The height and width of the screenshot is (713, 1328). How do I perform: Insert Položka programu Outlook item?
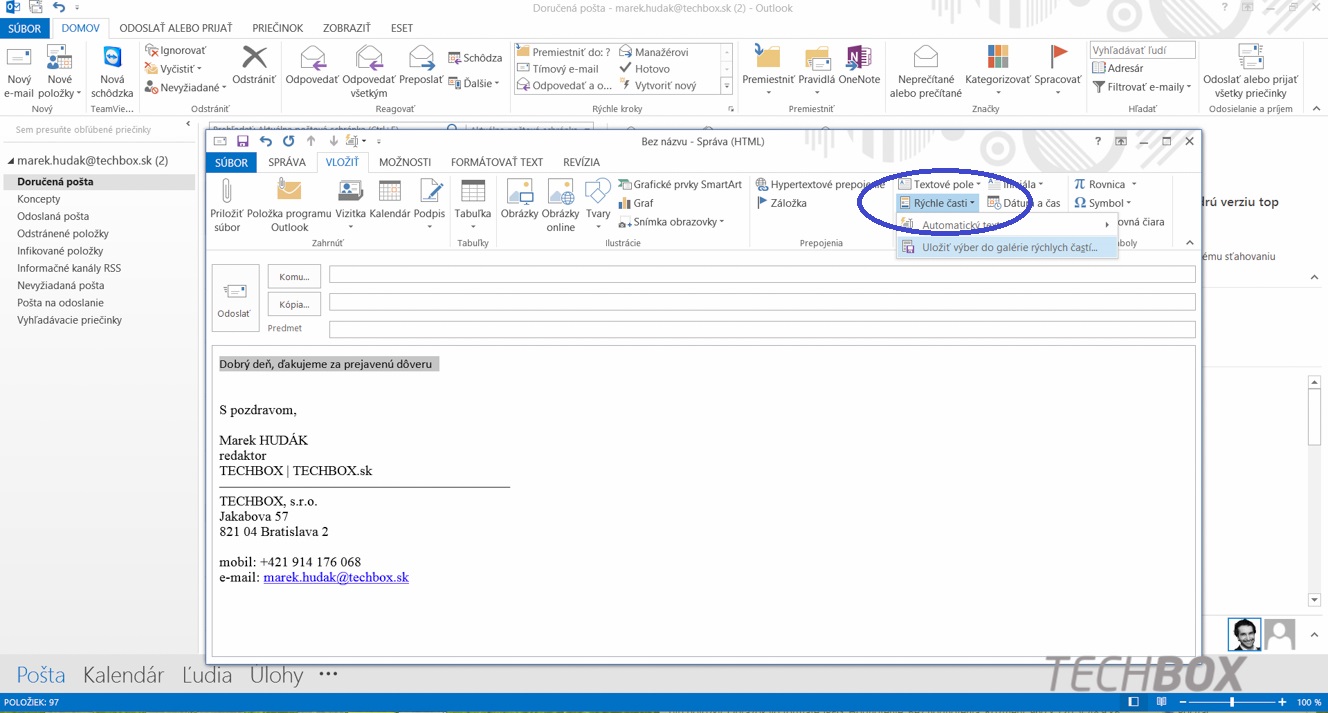point(289,205)
